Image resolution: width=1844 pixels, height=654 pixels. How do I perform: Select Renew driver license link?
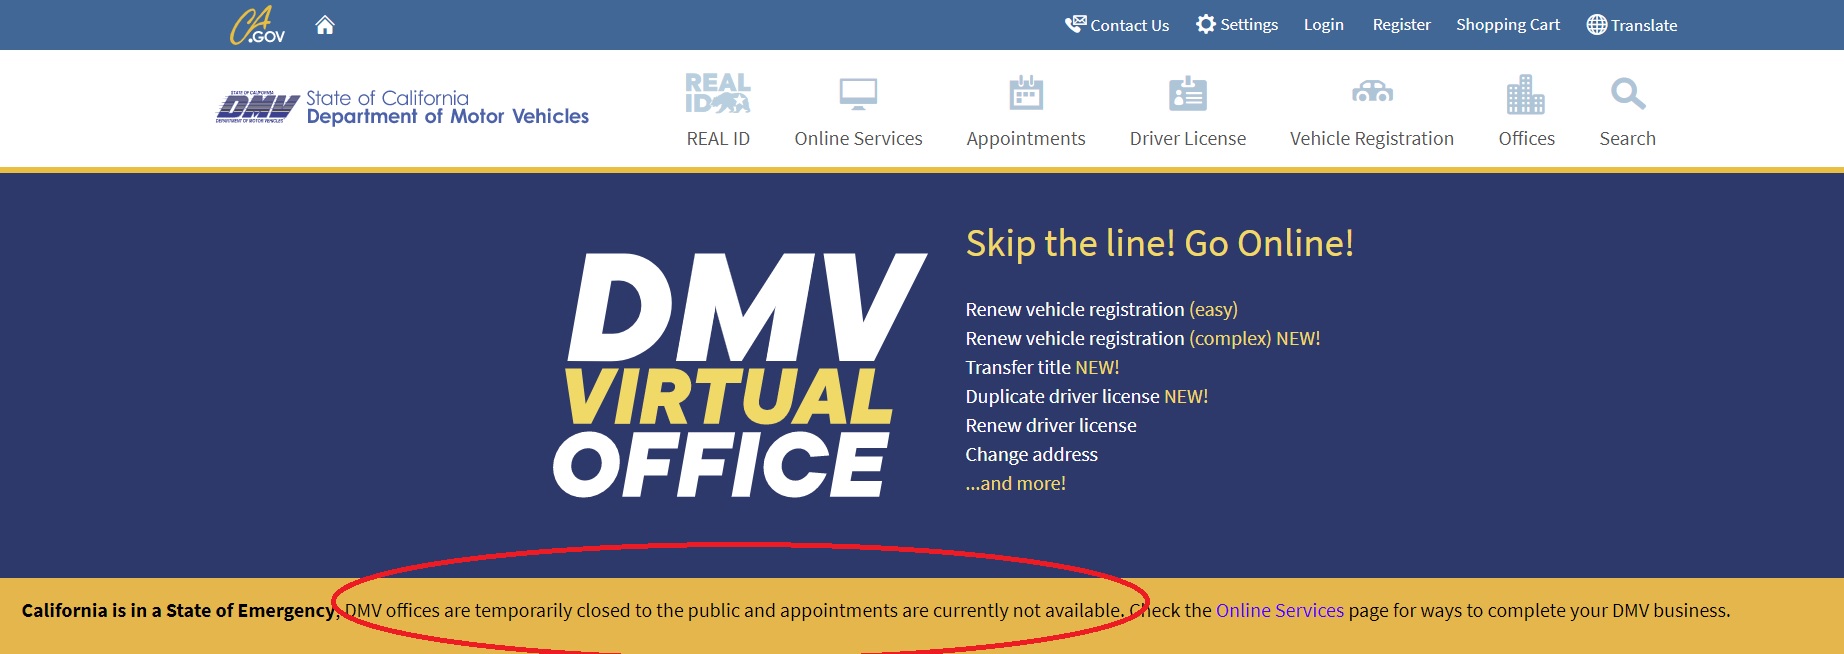(x=1051, y=426)
